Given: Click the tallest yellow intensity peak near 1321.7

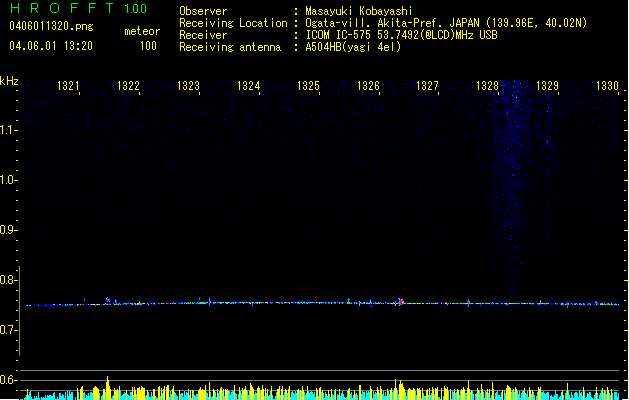Looking at the screenshot, I should click(108, 387).
